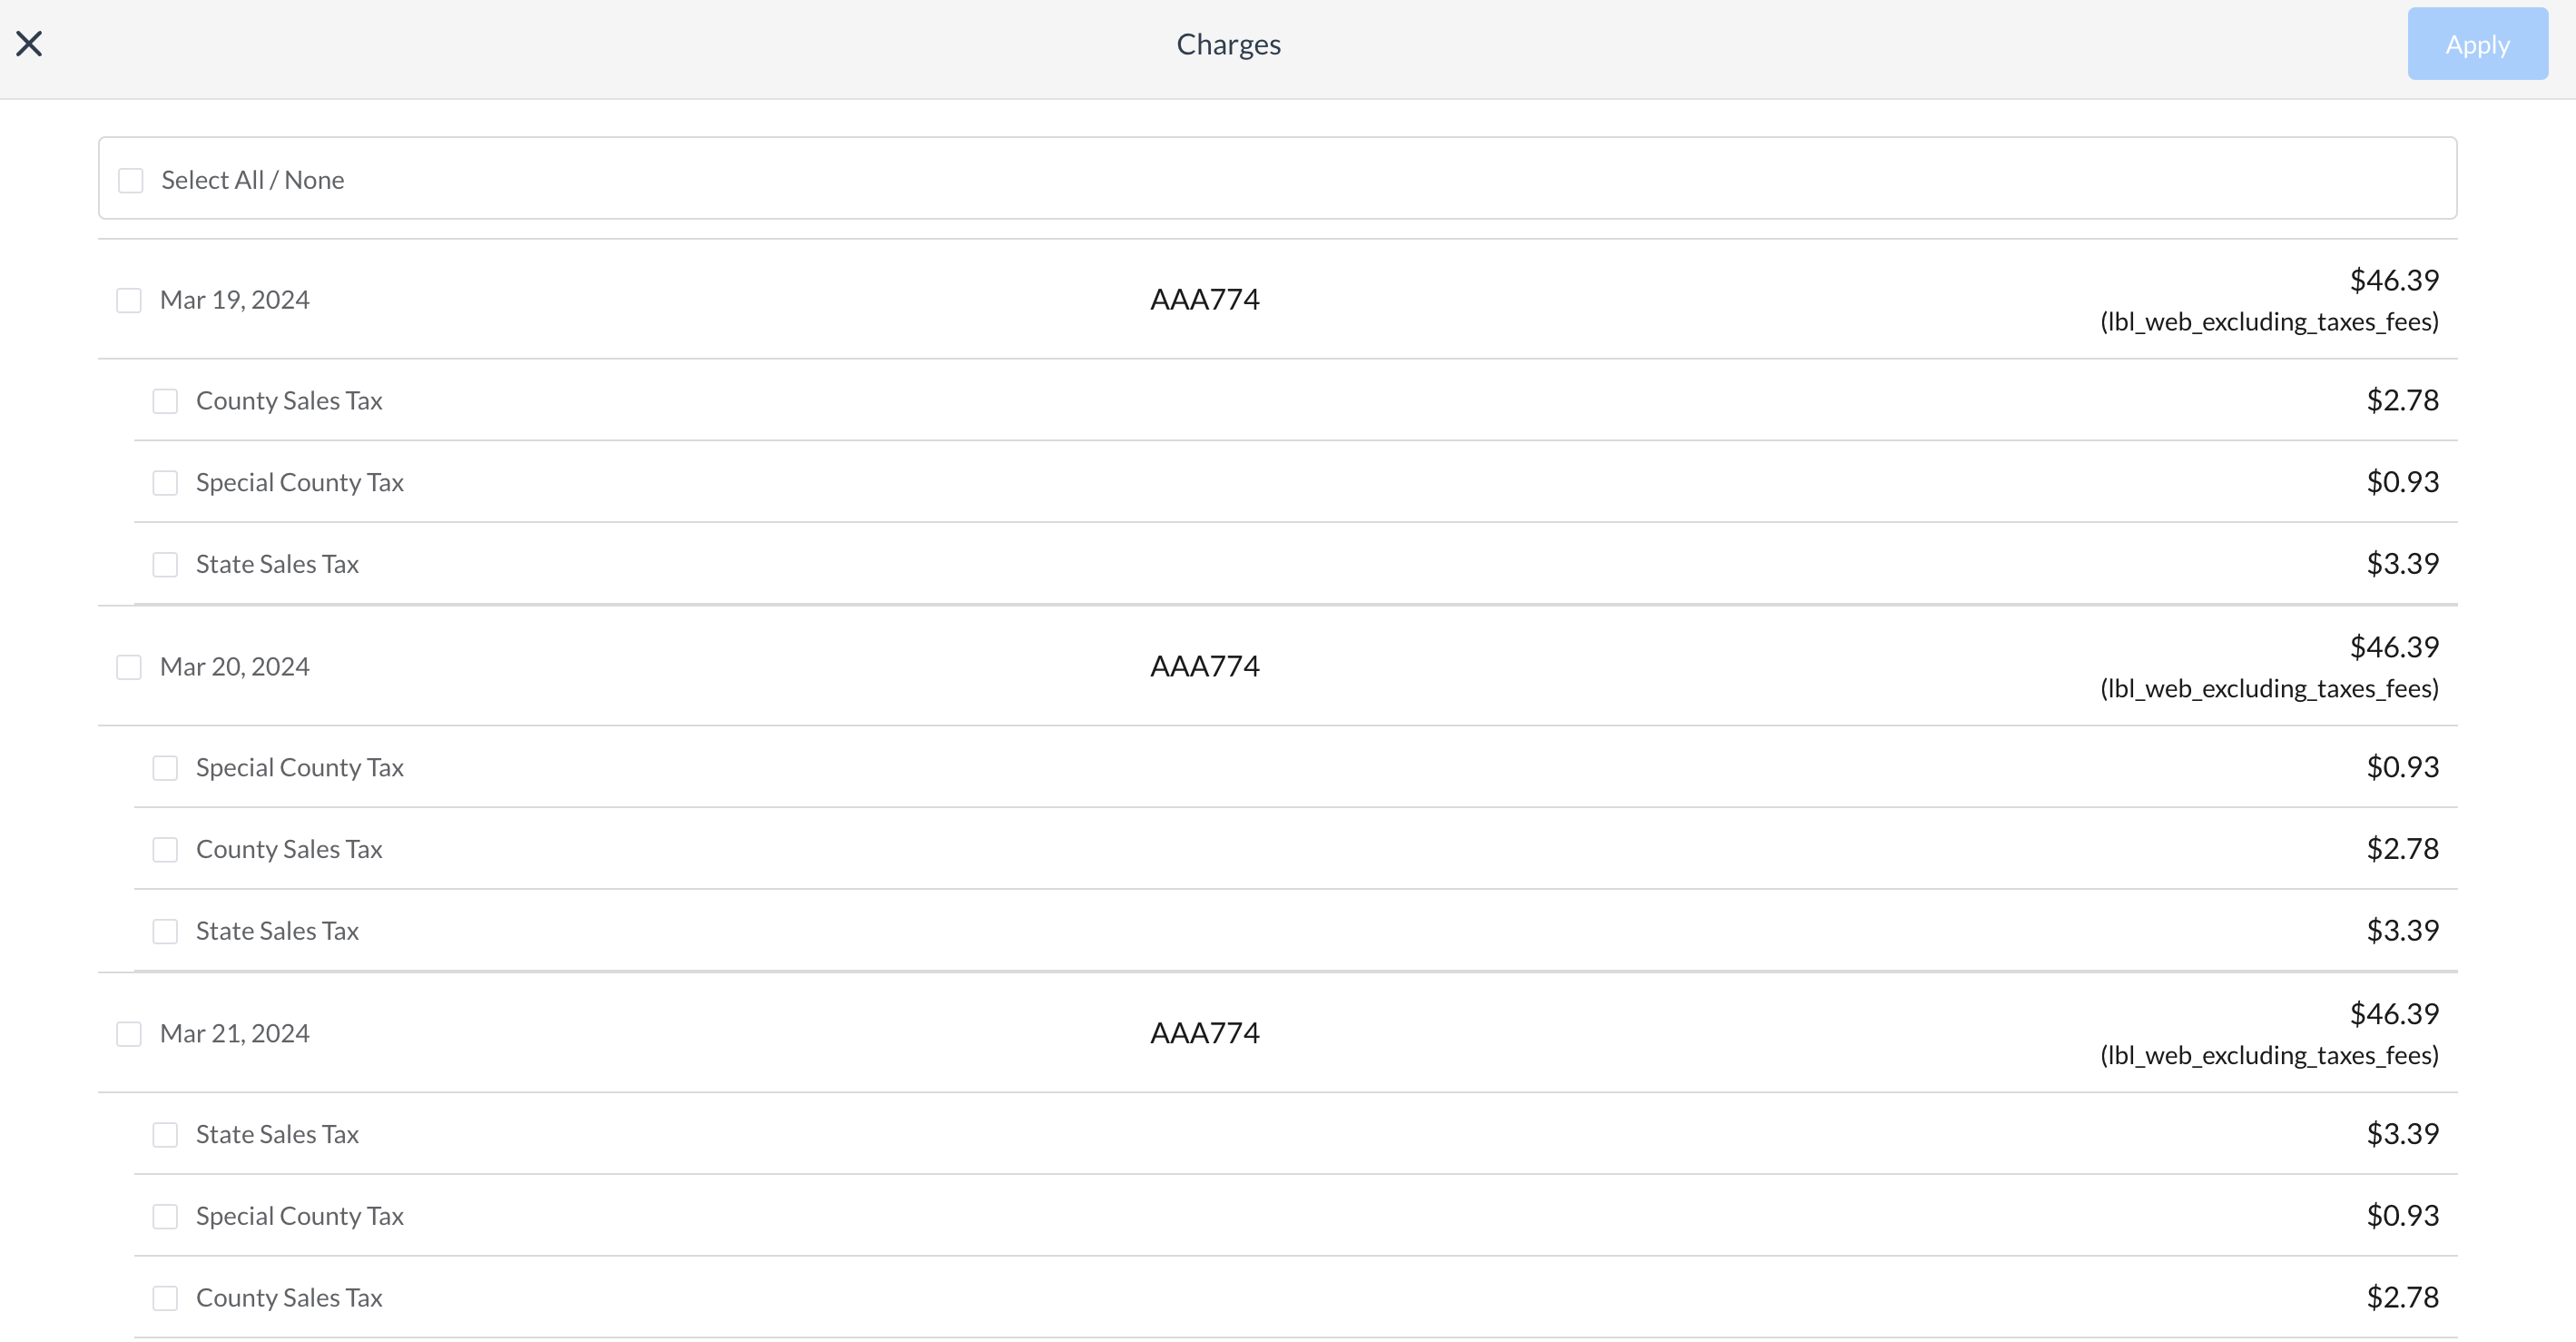Select State Sales Tax under Mar 20

[166, 931]
